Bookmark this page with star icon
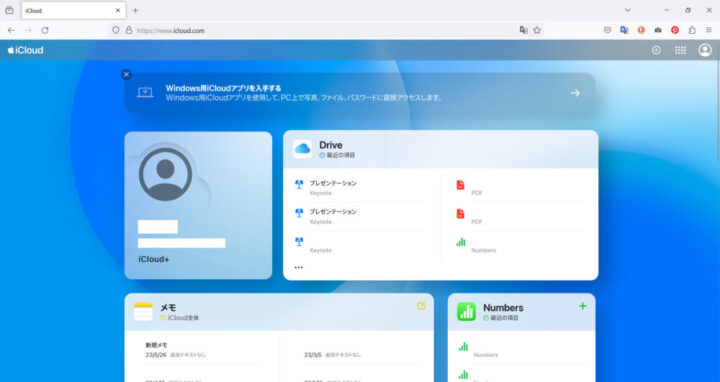The image size is (720, 382). tap(537, 30)
